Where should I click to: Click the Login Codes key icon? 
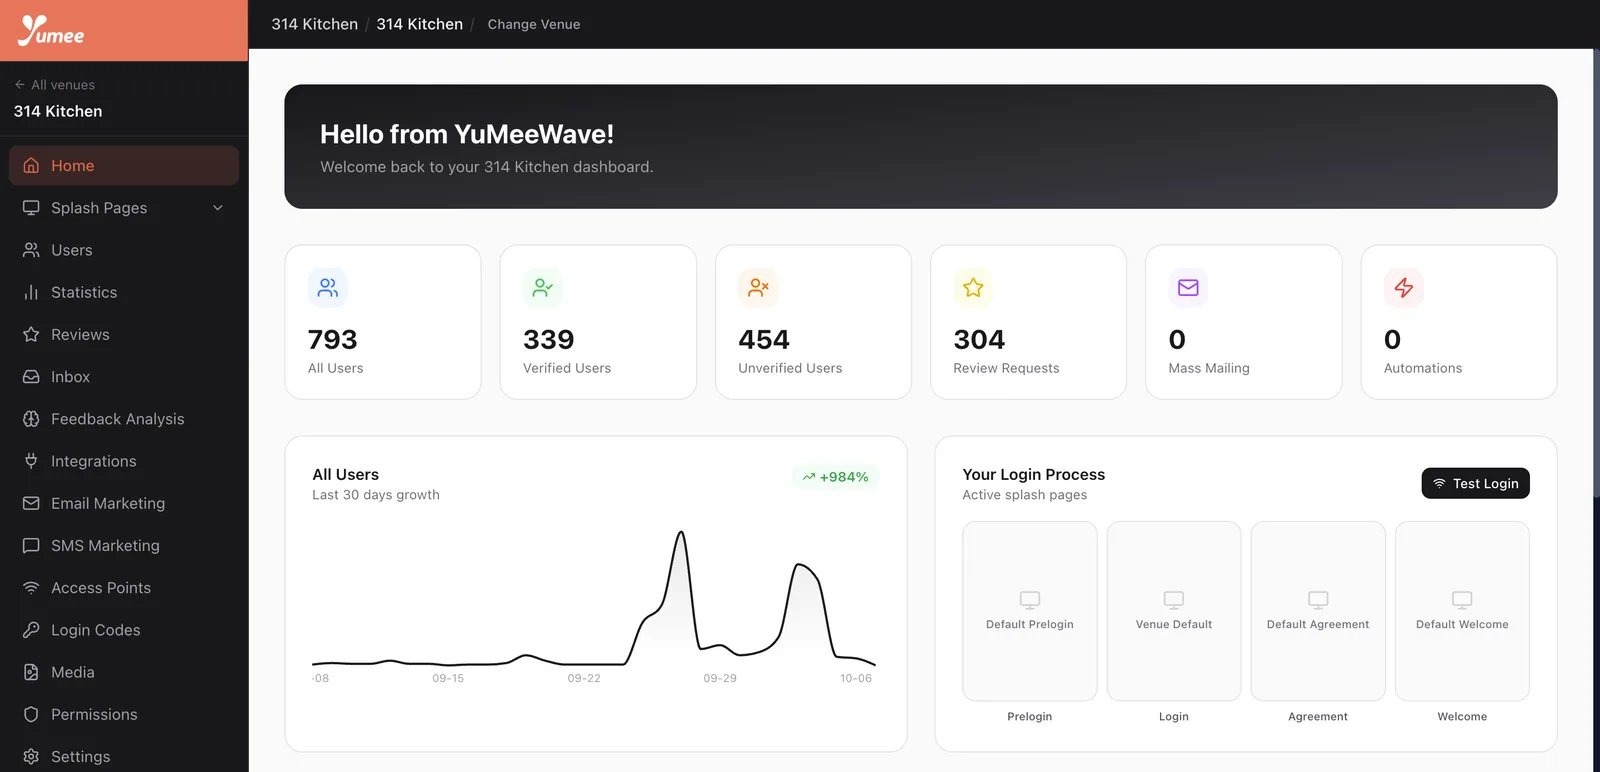pos(31,630)
